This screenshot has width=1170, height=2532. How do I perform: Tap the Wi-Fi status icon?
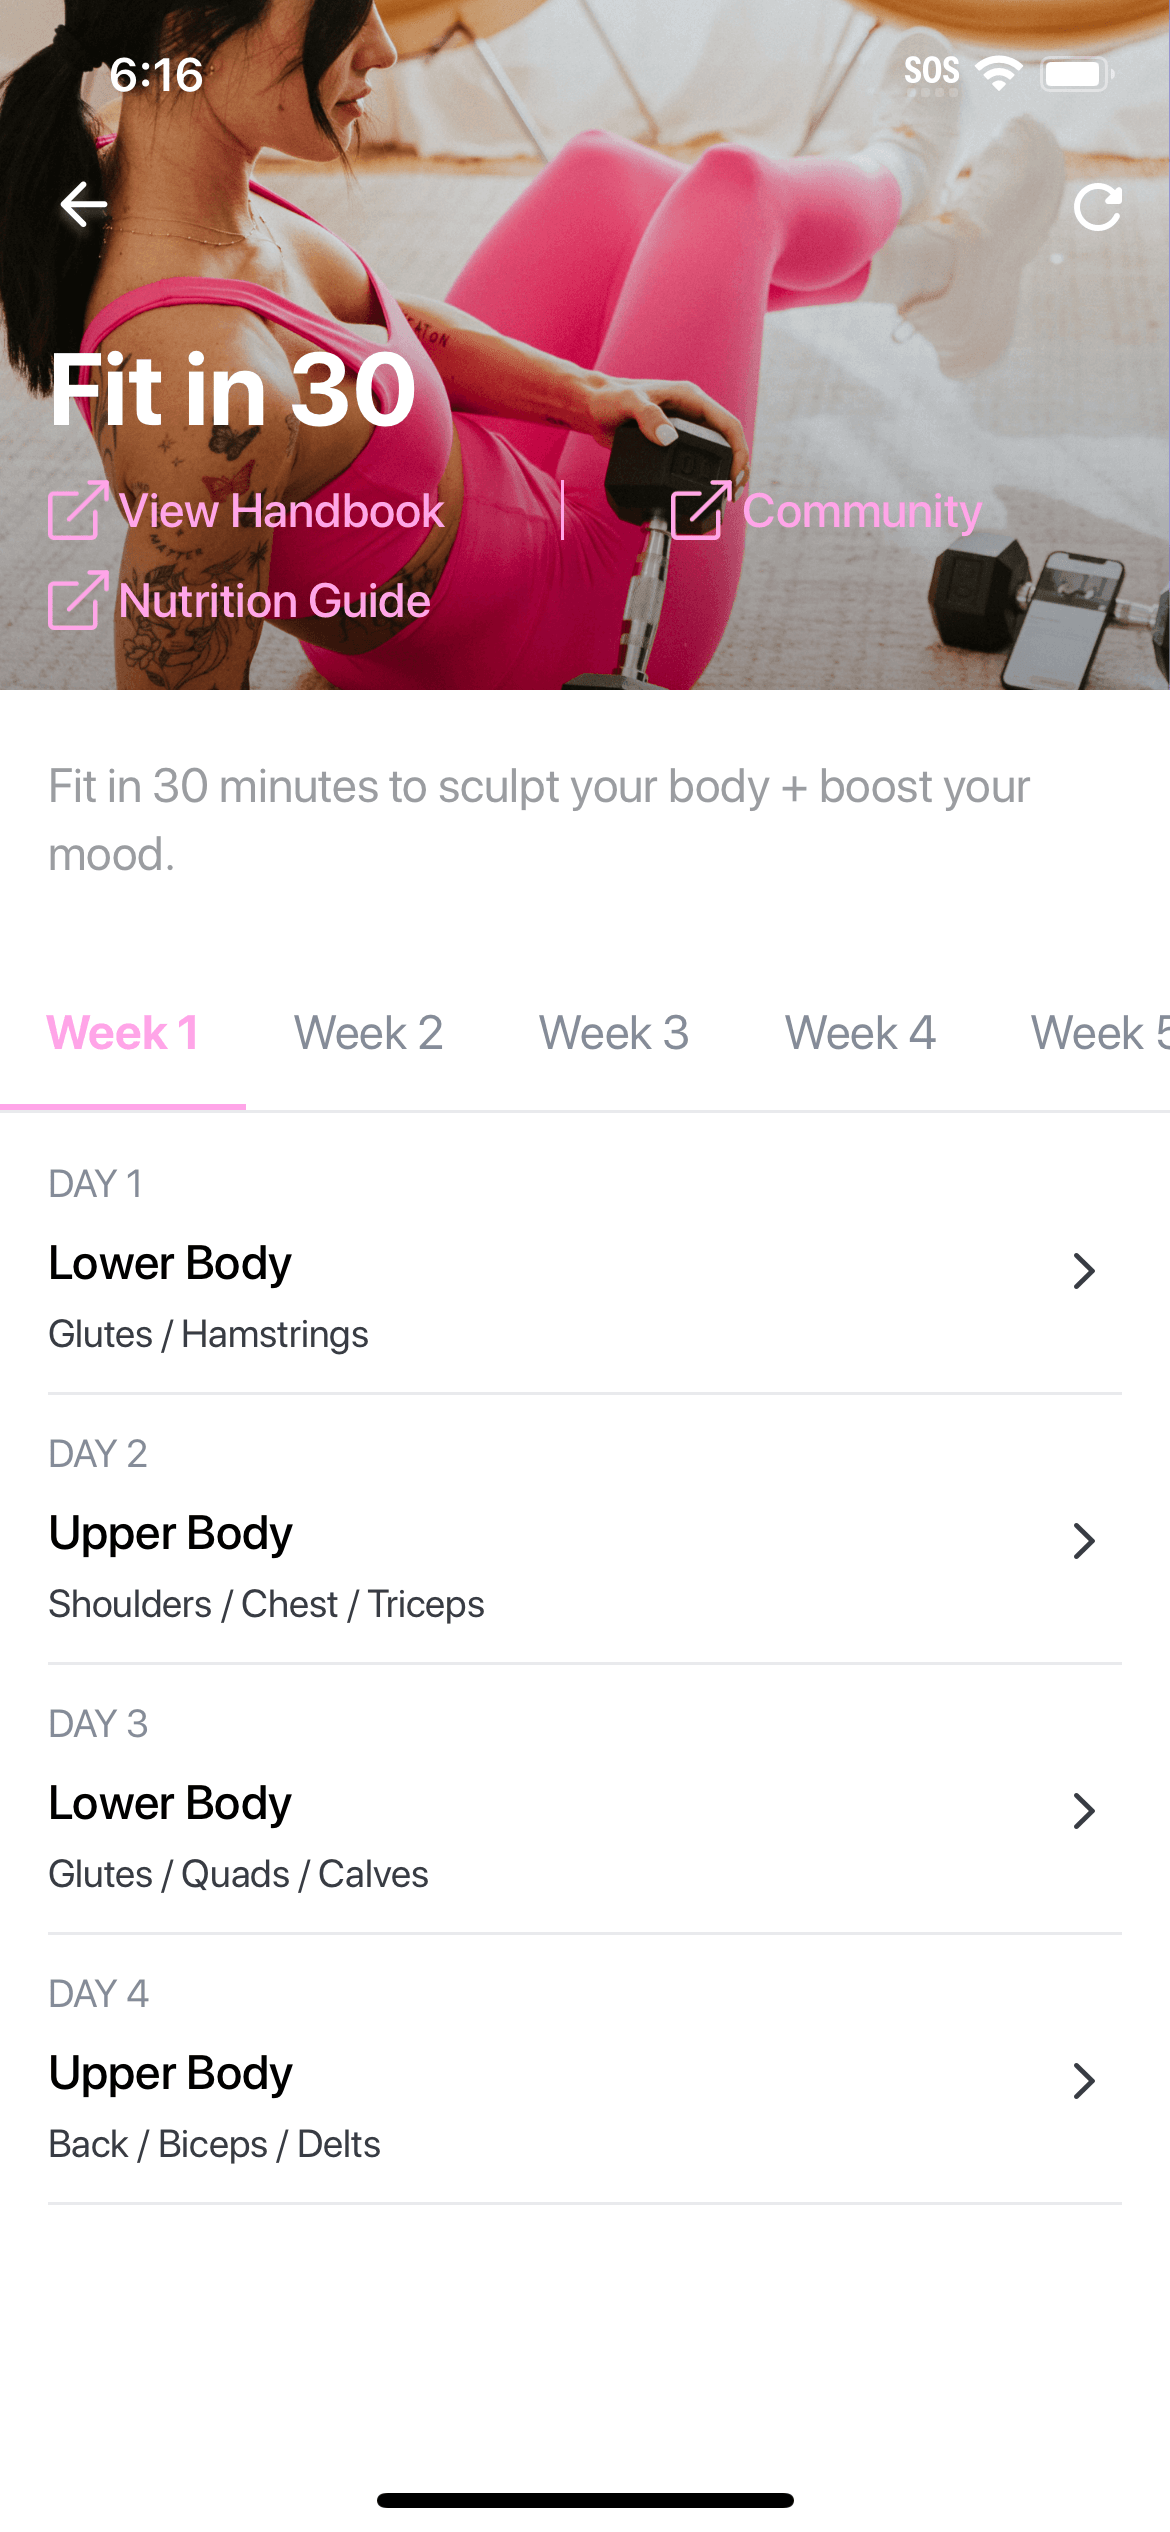click(998, 73)
